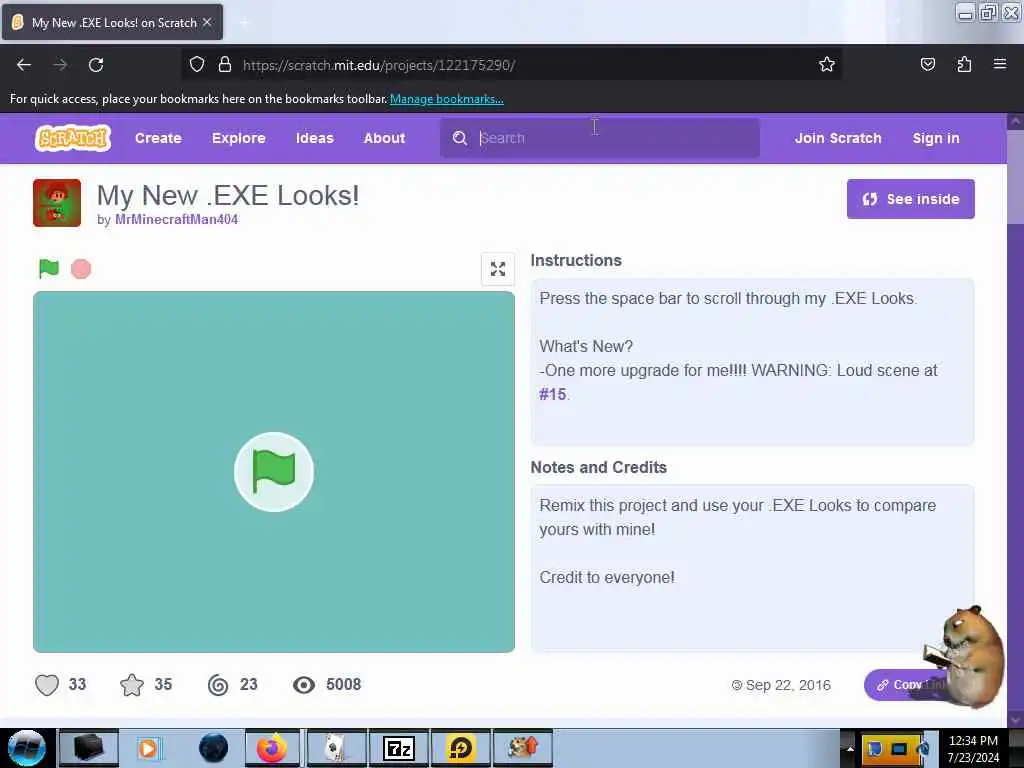Screen dimensions: 1024x768
Task: Click Sign in
Action: [x=936, y=138]
